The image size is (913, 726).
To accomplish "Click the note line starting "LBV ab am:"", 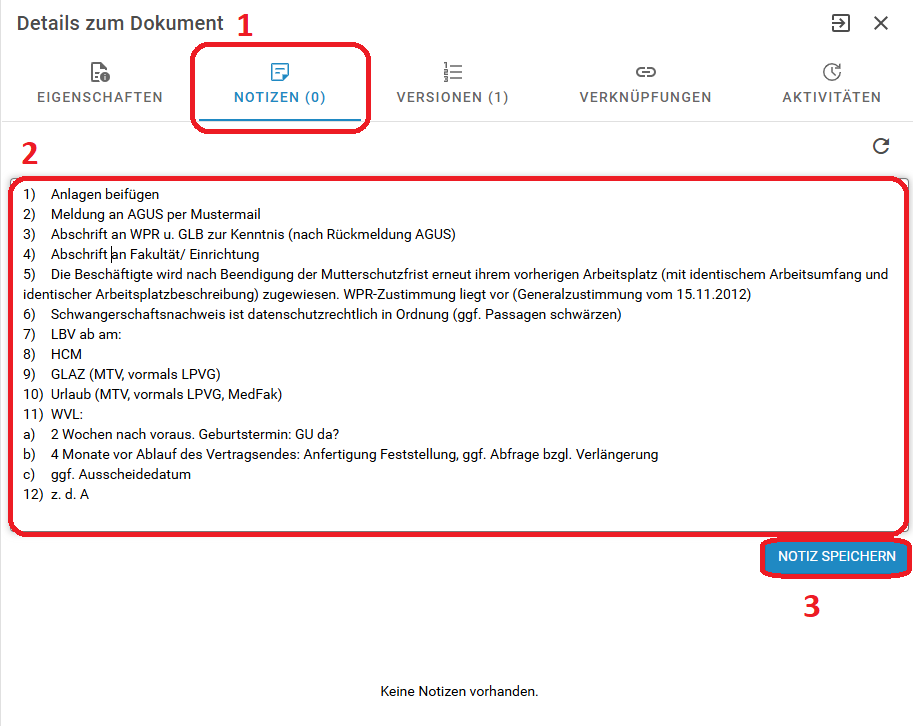I will (x=100, y=334).
